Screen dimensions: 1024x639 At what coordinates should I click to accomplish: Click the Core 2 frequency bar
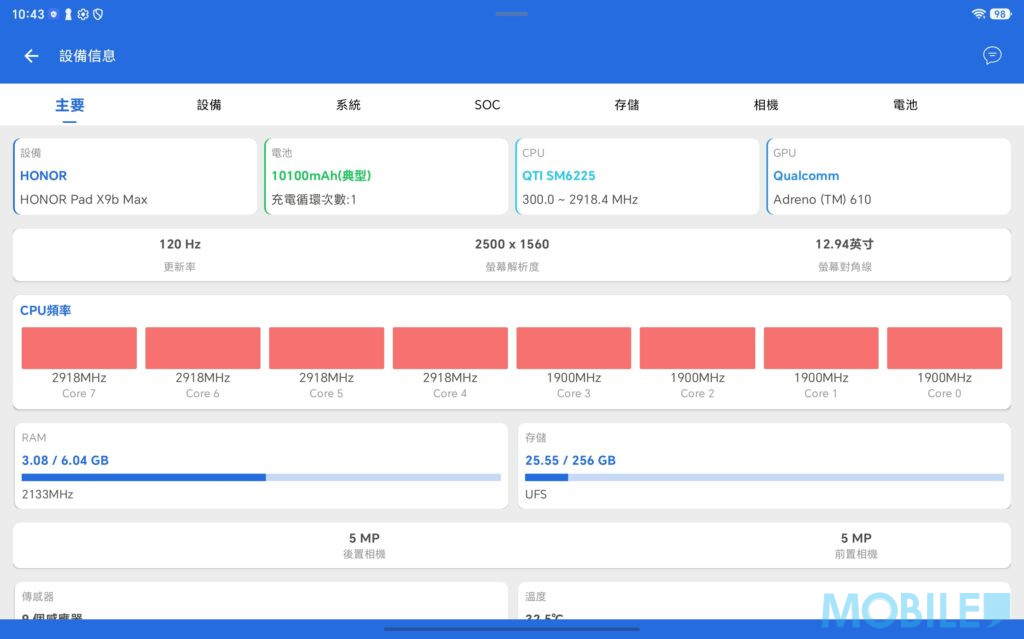click(x=697, y=348)
